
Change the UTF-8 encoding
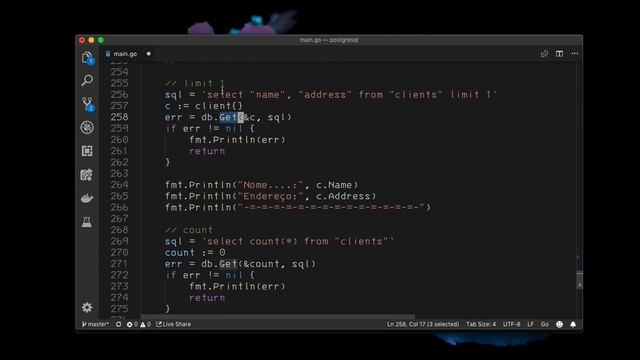(x=511, y=324)
